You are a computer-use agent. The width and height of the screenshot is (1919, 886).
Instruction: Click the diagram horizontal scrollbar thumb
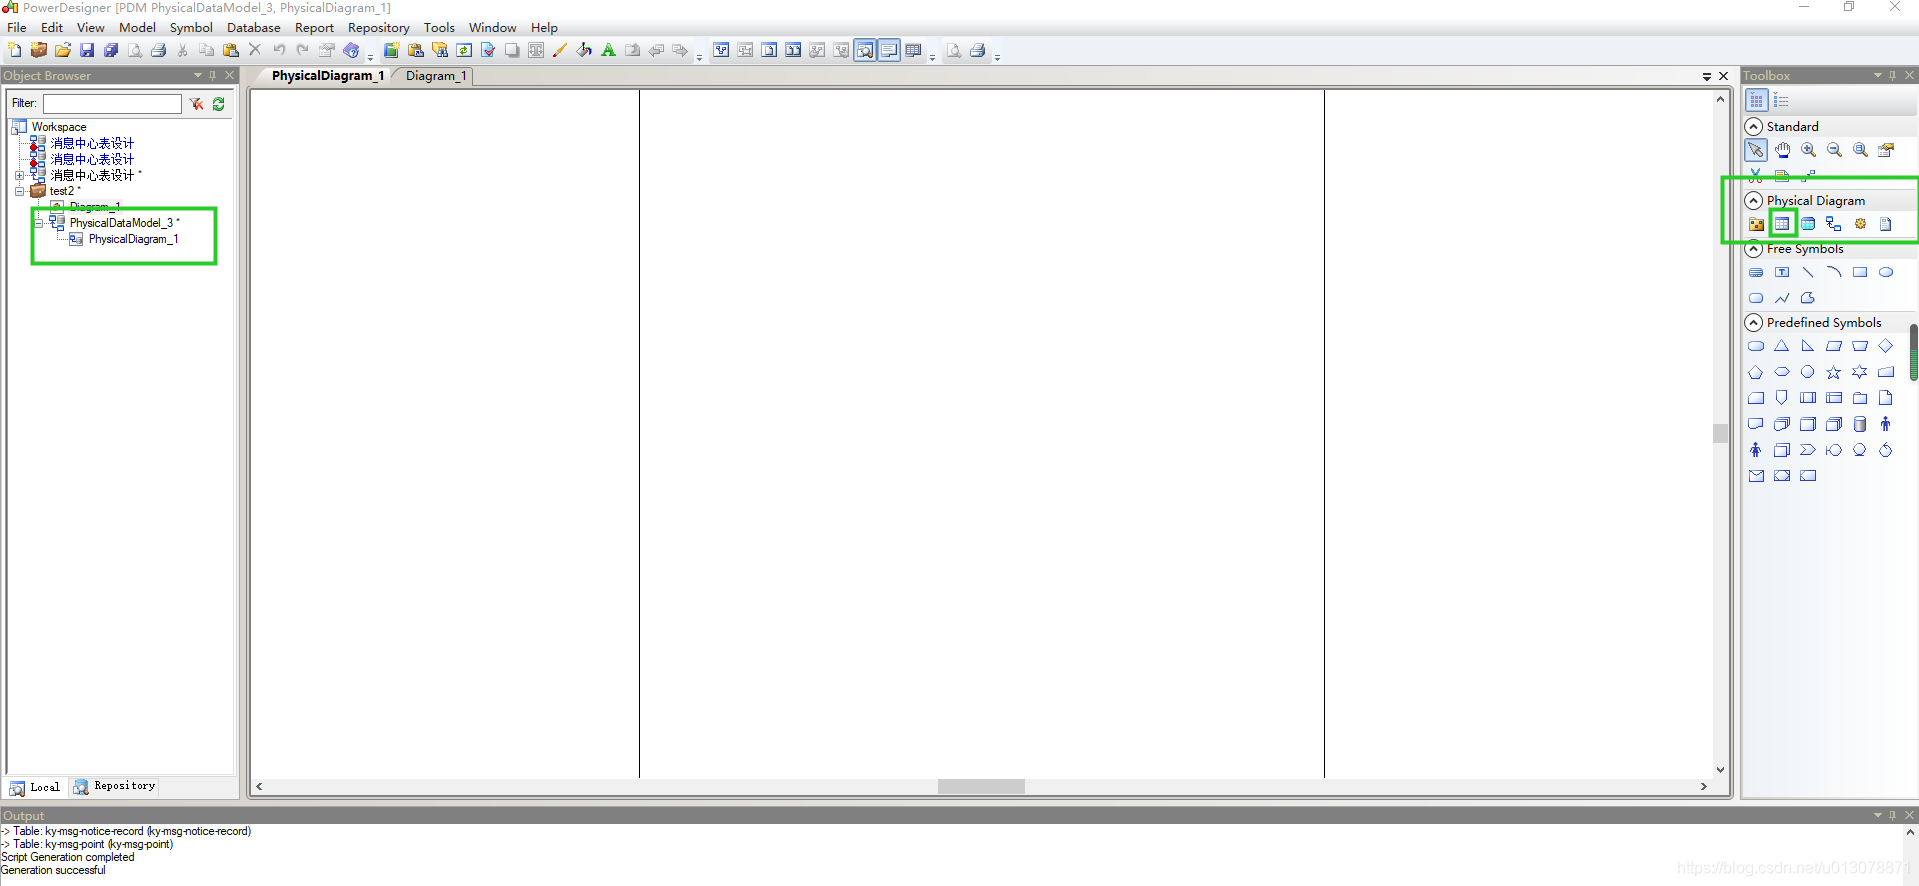coord(981,787)
